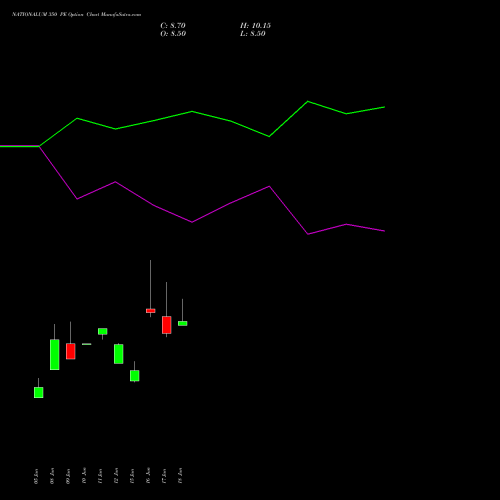The image size is (500, 500).
Task: Click the 10 Jan date label
Action: pos(84,475)
